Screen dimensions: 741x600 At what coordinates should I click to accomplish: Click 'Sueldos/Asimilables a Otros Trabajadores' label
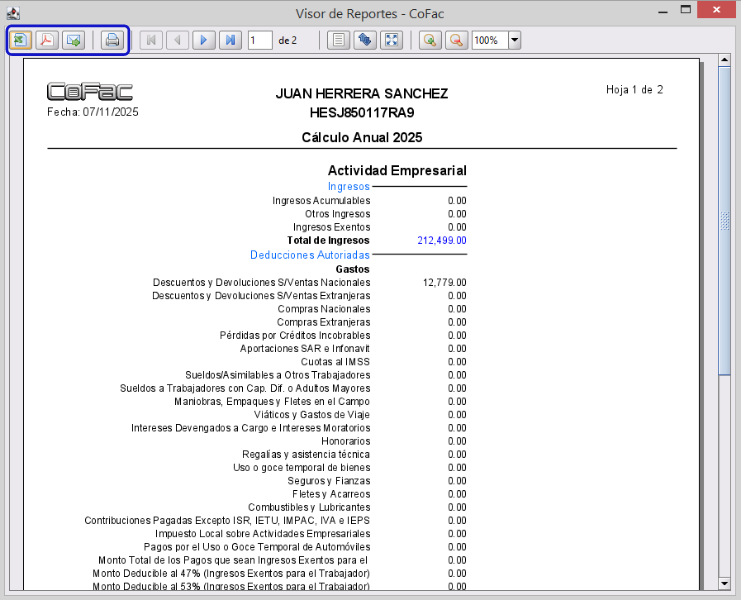coord(278,375)
